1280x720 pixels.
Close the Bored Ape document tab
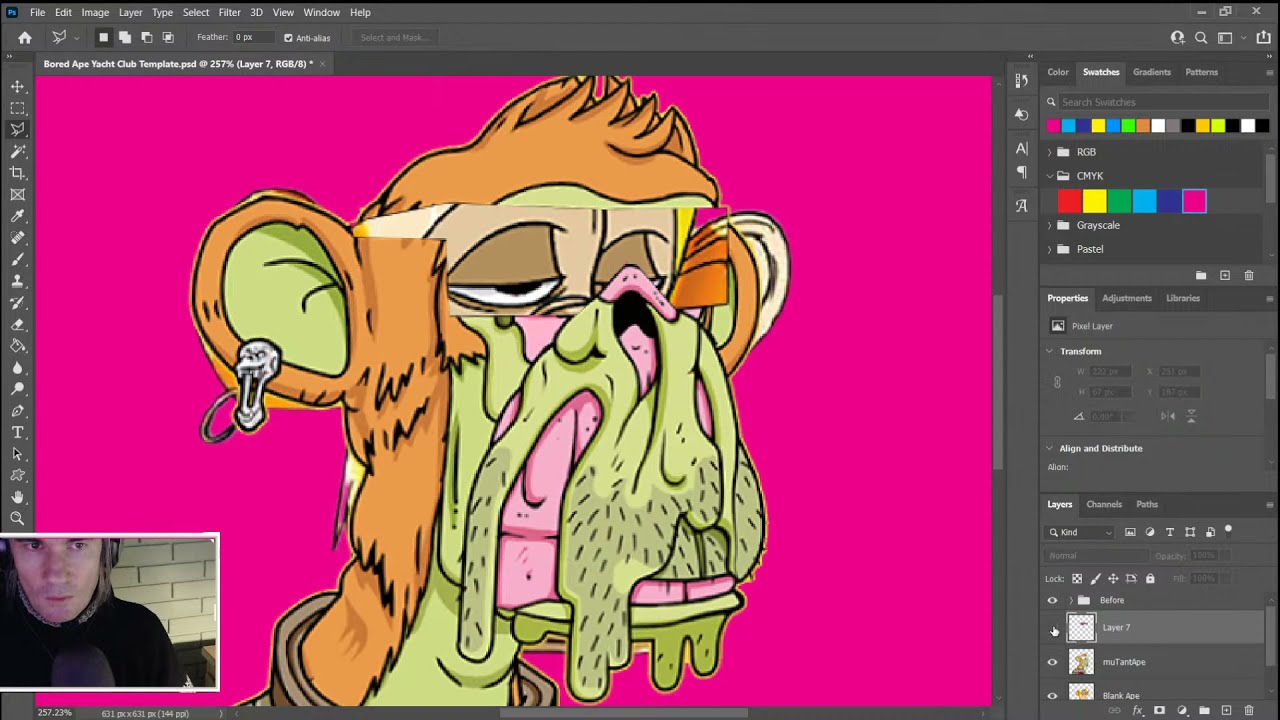323,64
